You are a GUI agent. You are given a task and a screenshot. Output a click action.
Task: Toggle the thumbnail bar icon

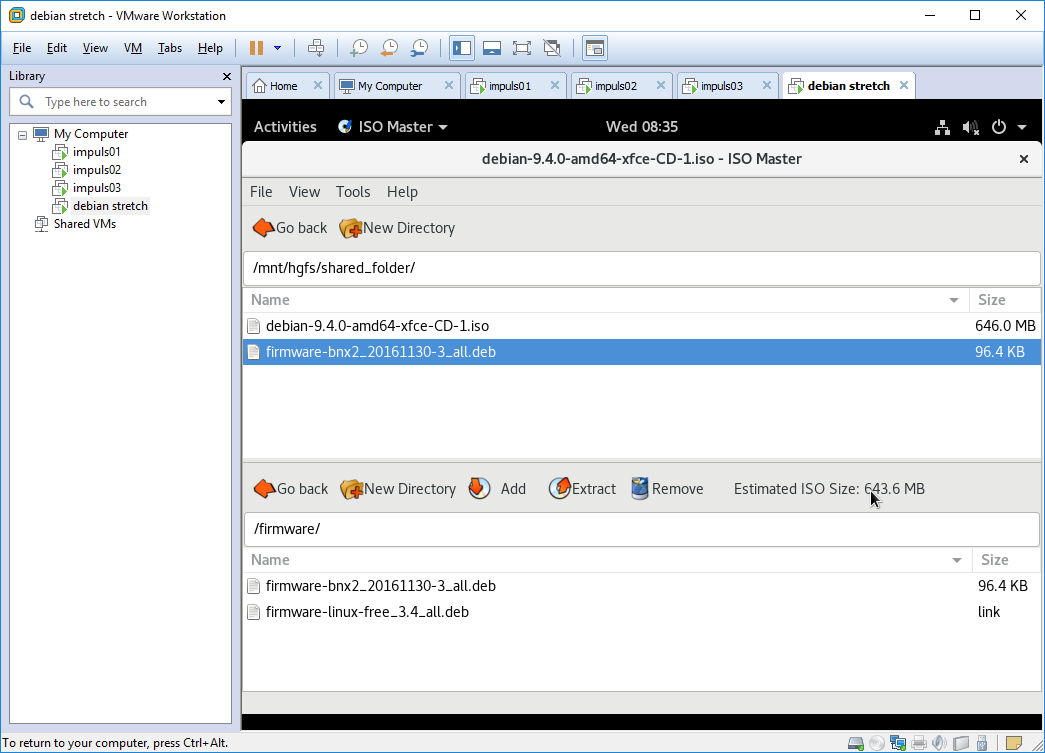coord(492,48)
